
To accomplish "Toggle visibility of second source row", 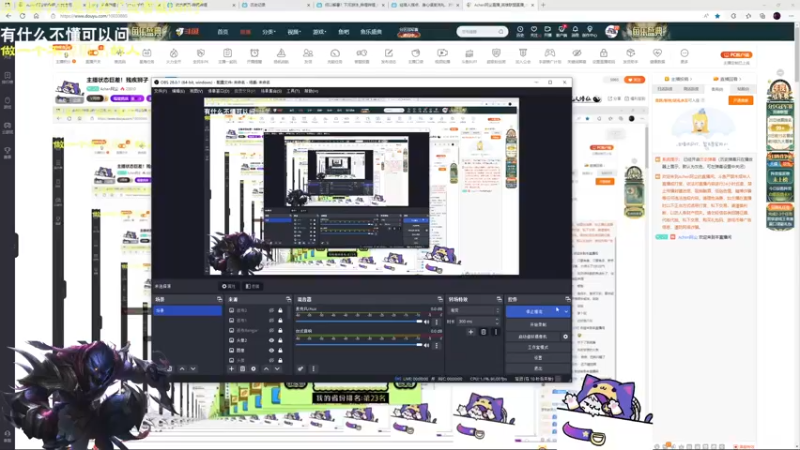I will [x=271, y=320].
